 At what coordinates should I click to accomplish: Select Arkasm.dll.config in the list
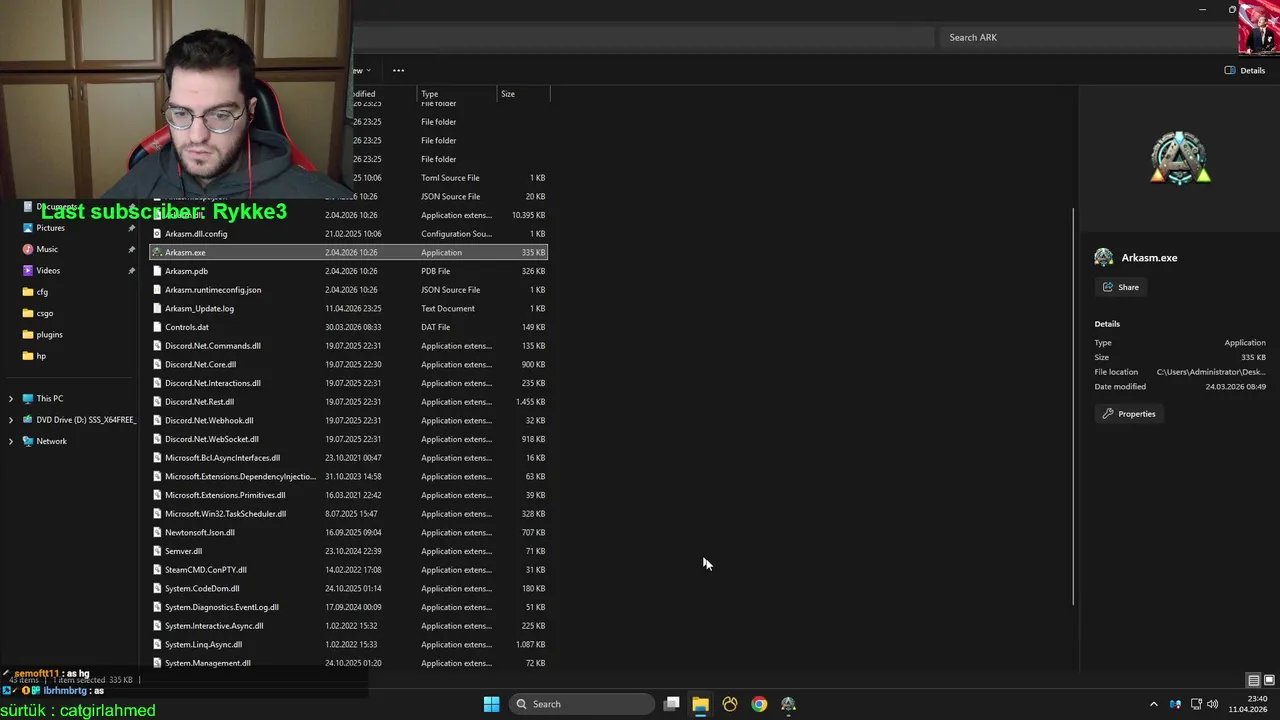tap(196, 234)
